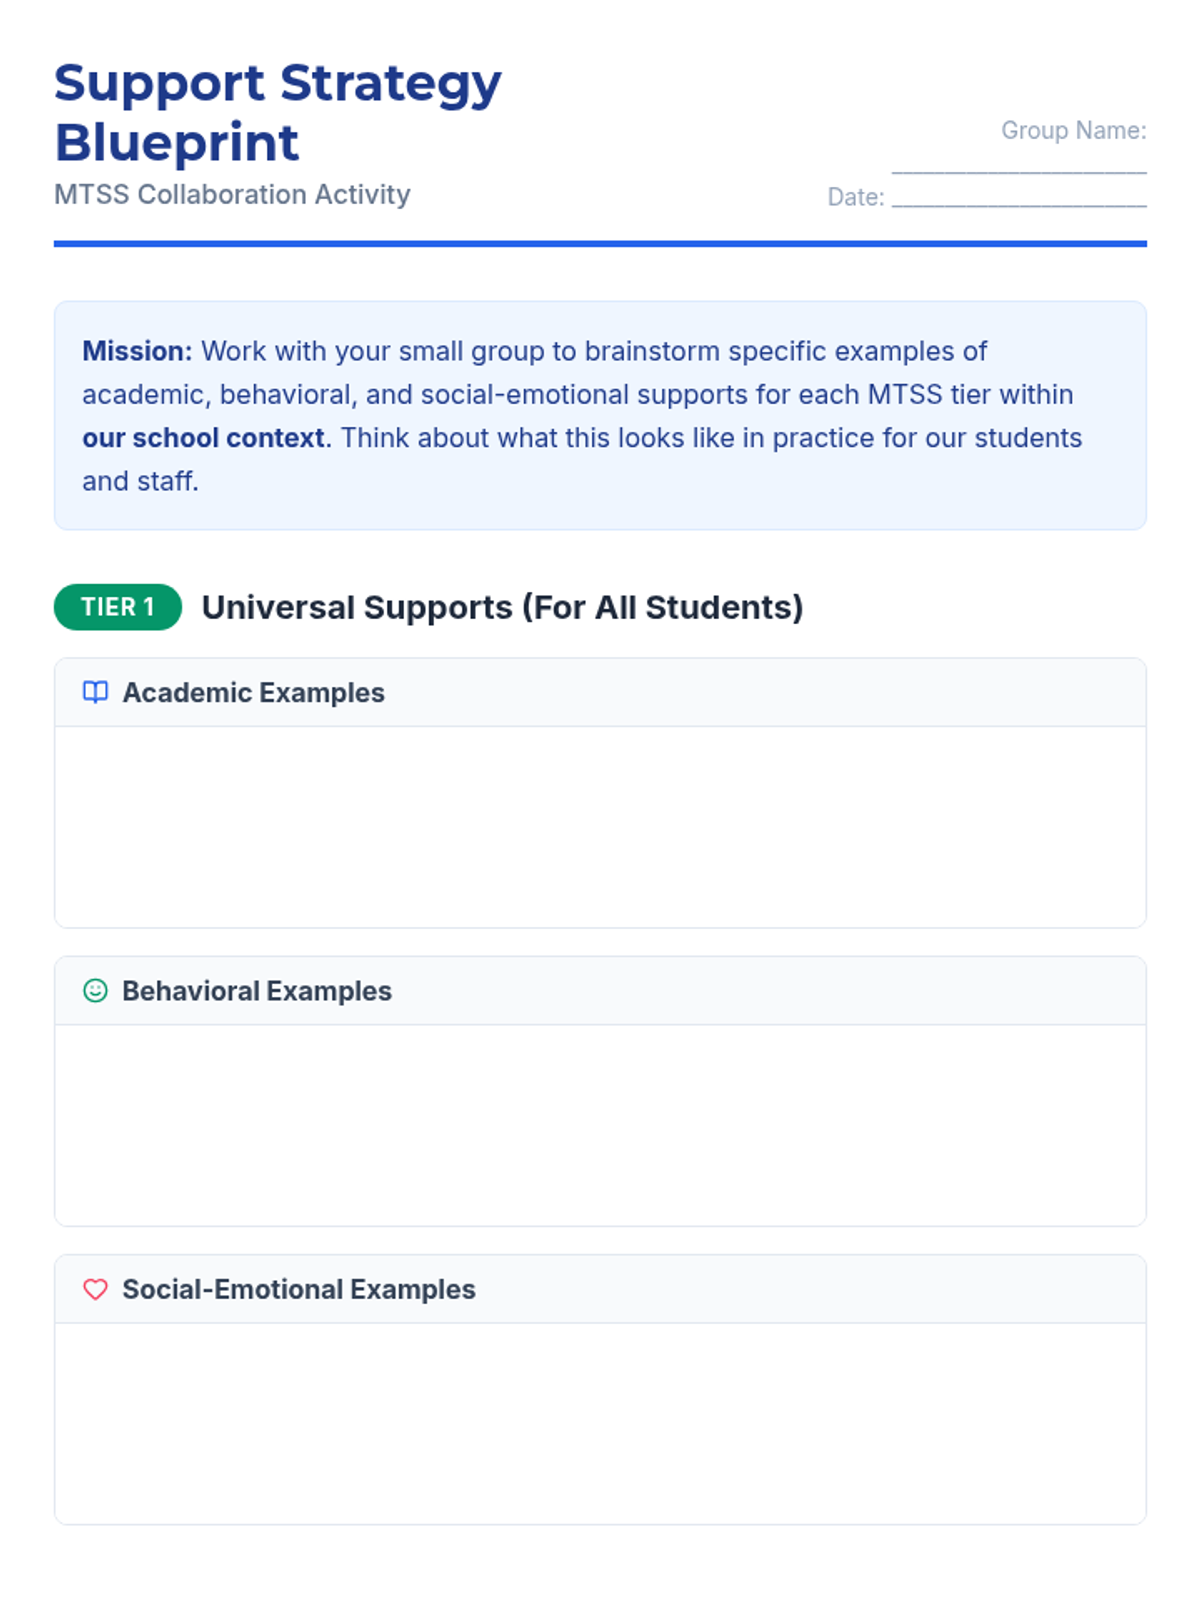1200x1600 pixels.
Task: Click the Date: label
Action: tap(855, 197)
